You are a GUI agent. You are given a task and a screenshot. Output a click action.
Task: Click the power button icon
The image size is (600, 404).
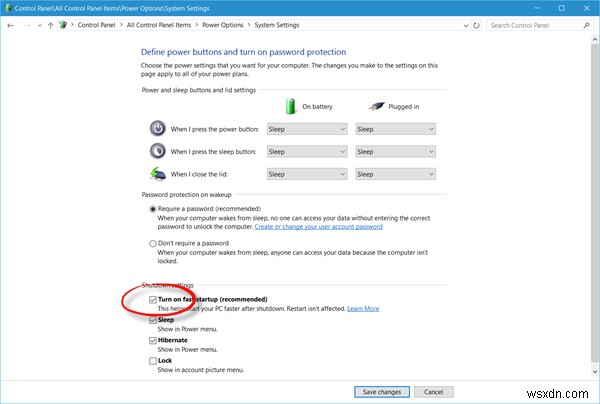158,129
